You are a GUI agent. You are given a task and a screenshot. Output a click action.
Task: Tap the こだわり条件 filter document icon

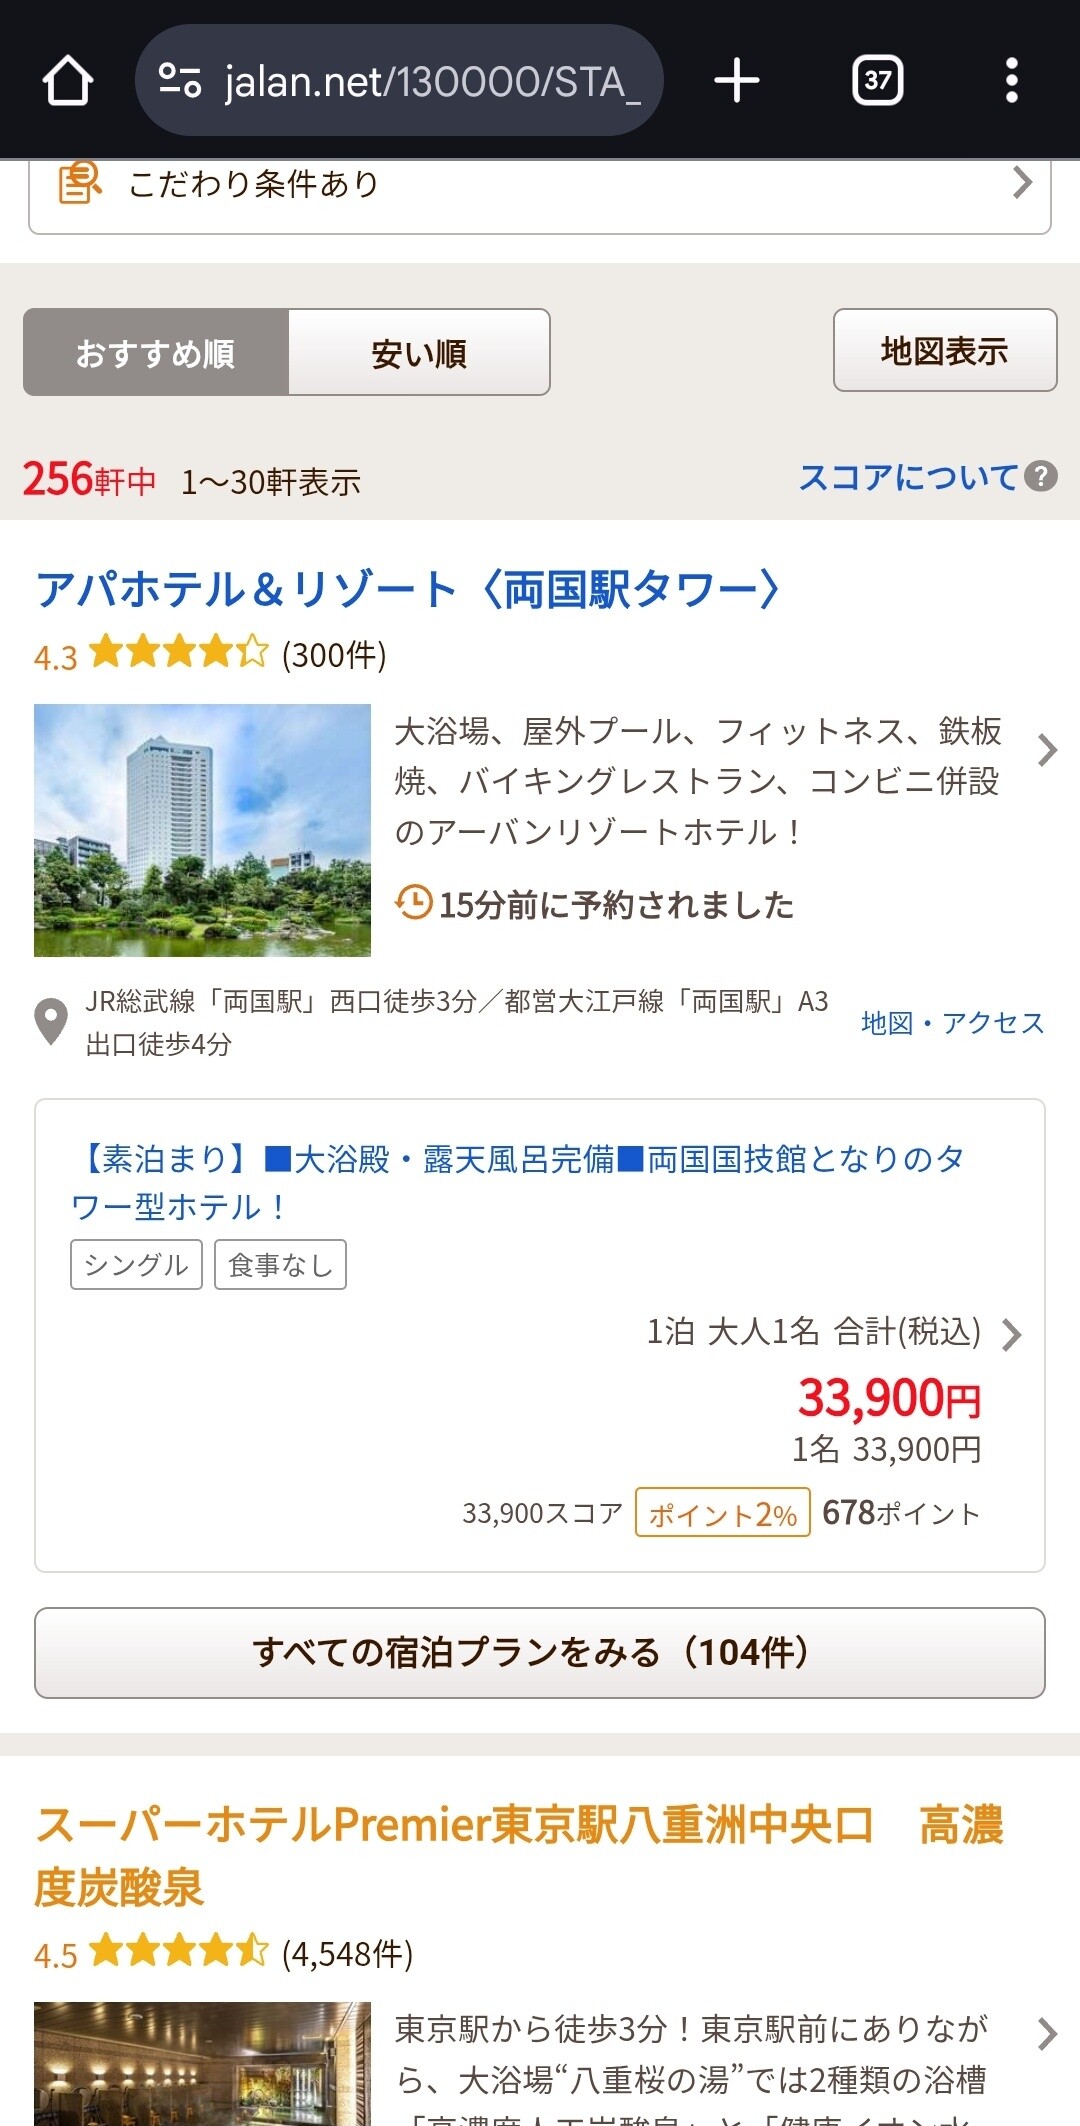tap(79, 183)
